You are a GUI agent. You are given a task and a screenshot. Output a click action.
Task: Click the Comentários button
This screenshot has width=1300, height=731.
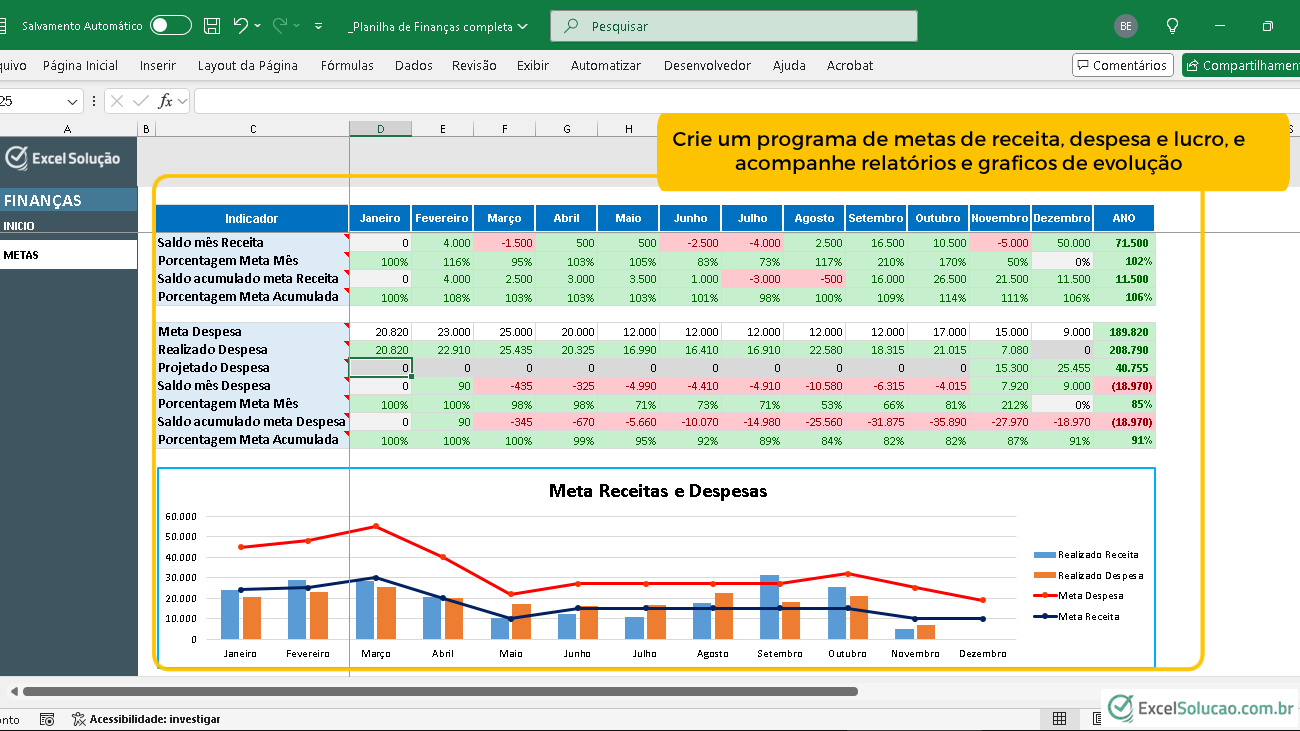click(1122, 65)
